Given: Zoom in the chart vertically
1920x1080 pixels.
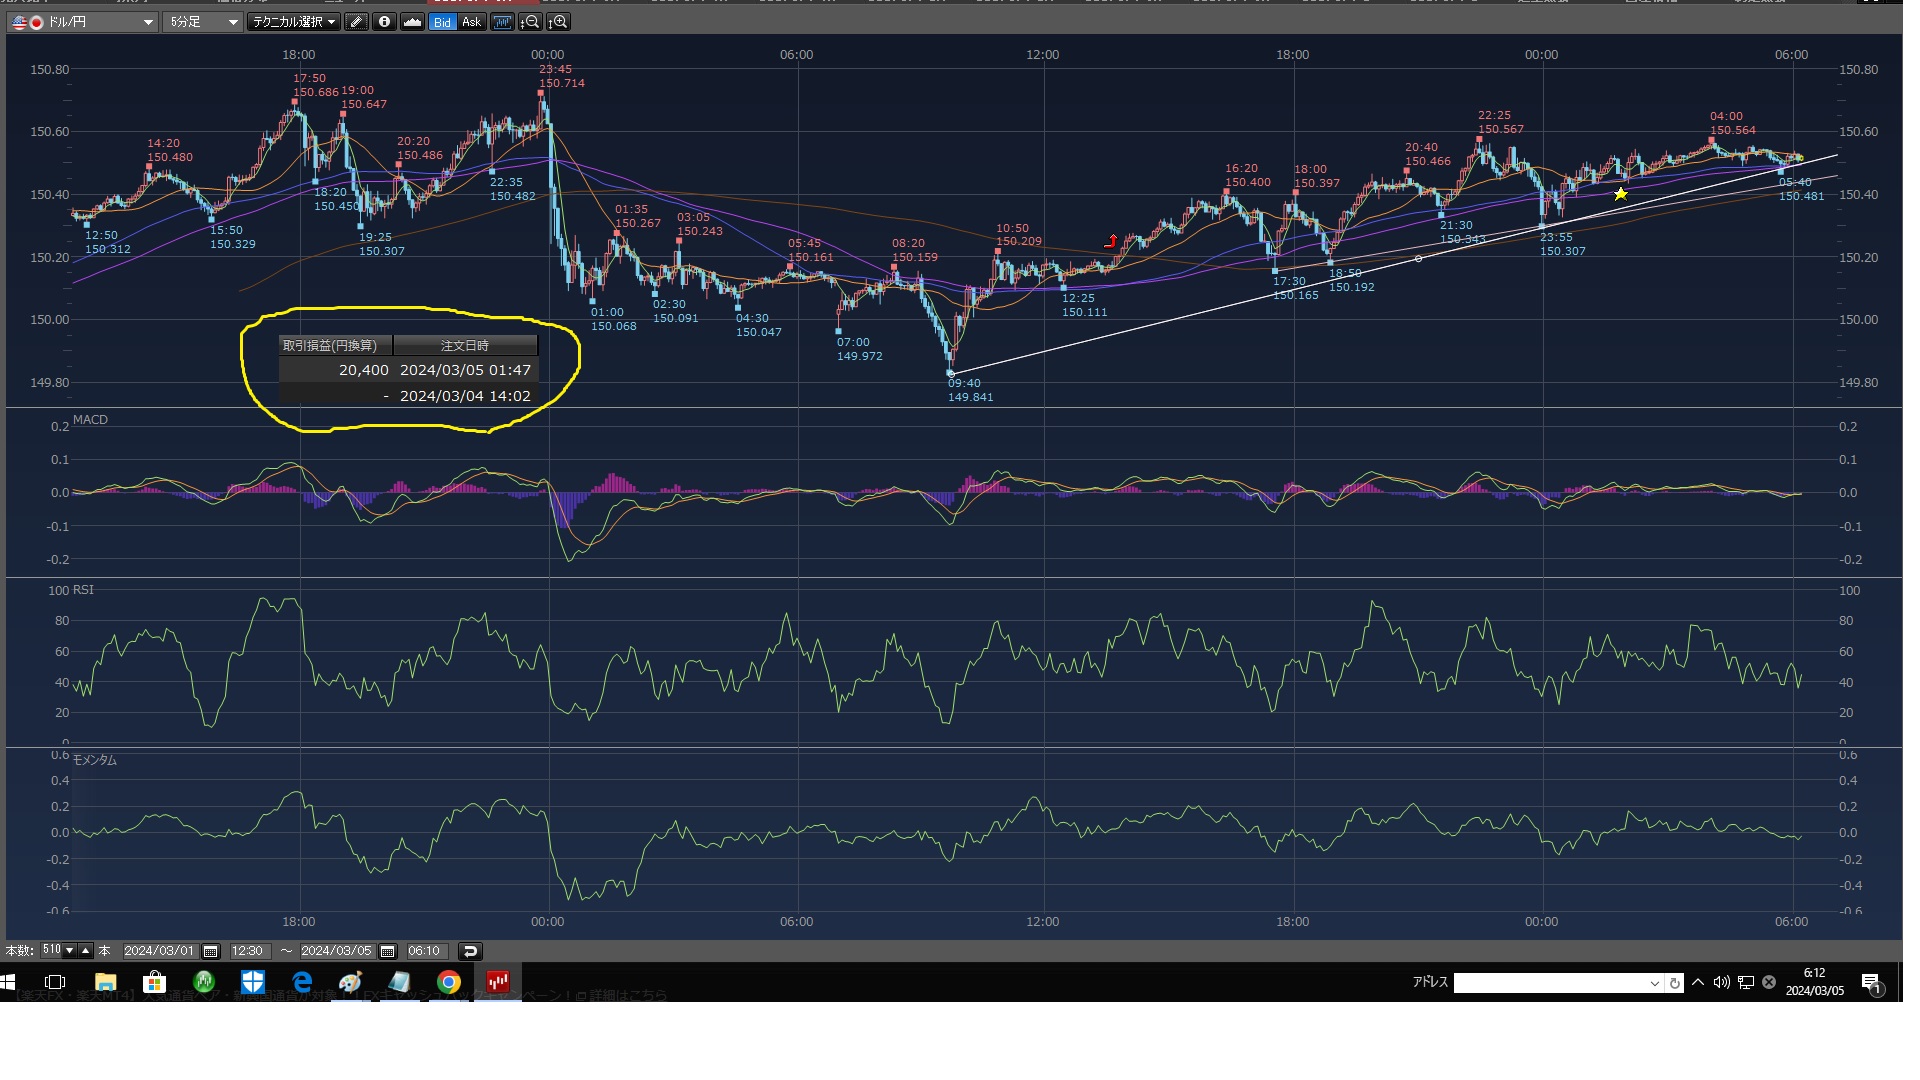Looking at the screenshot, I should [x=558, y=22].
